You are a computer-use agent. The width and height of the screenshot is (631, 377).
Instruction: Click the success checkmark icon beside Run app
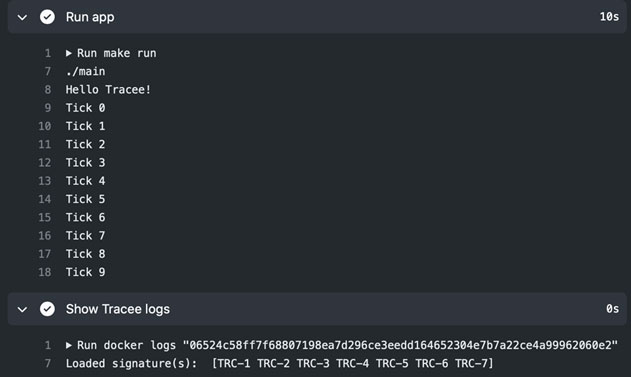47,17
